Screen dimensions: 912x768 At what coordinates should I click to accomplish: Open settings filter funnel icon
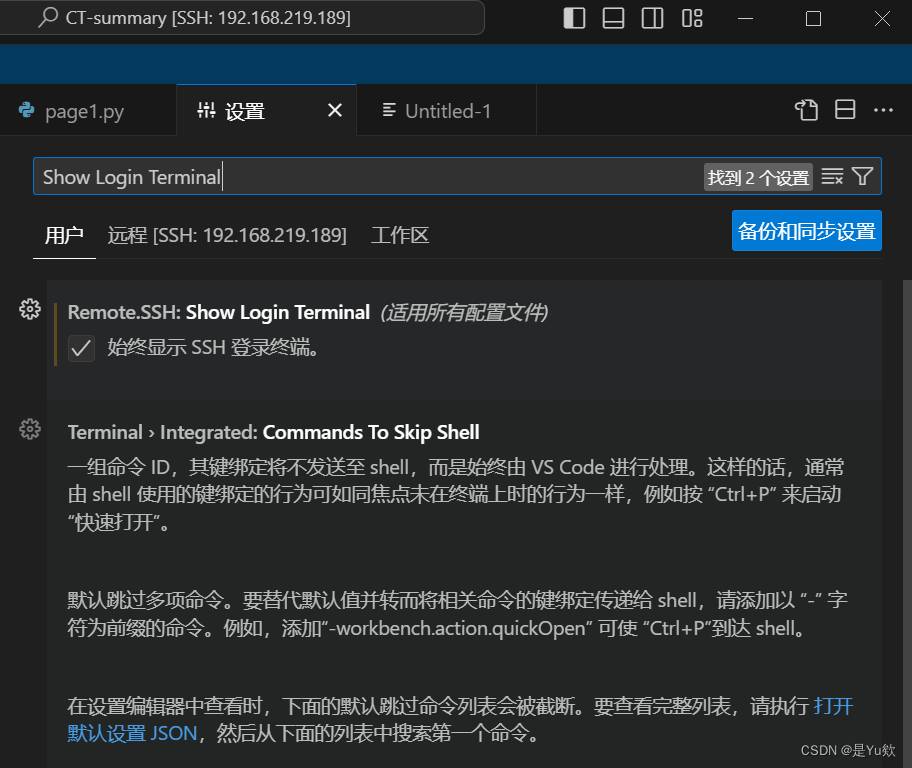click(x=862, y=176)
